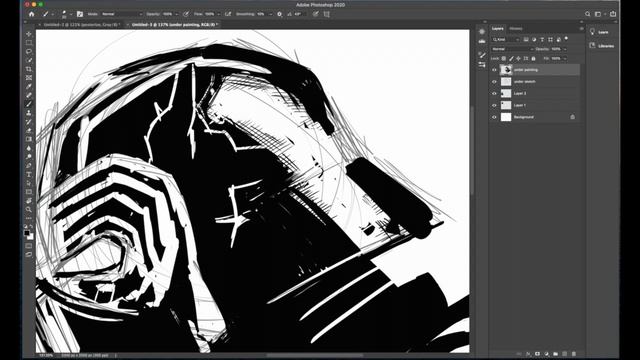Select the under sketch layer
The image size is (640, 360).
click(535, 82)
